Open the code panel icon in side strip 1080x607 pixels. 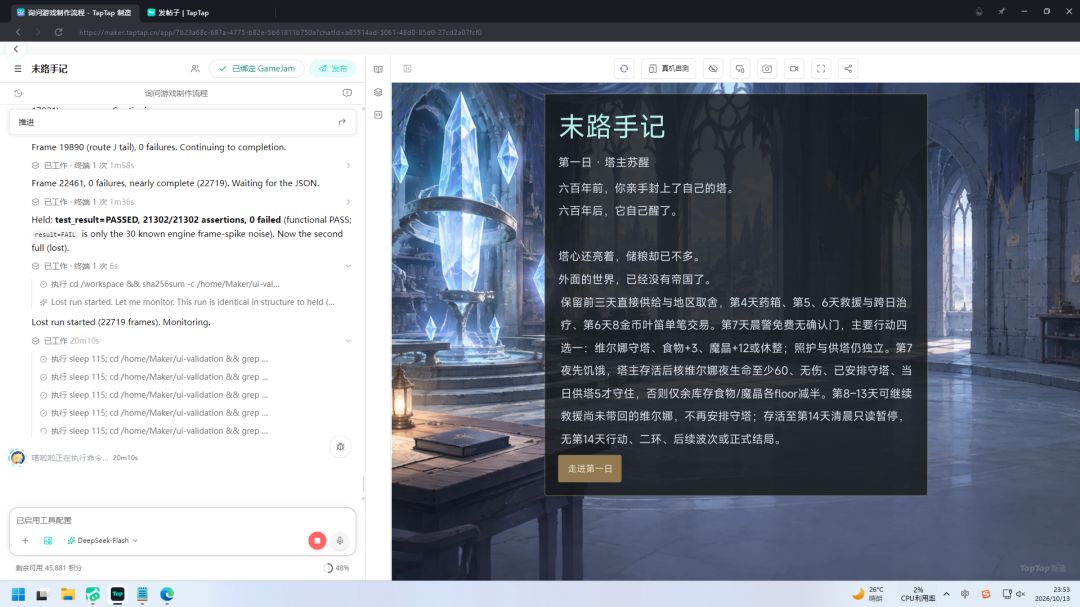click(378, 115)
